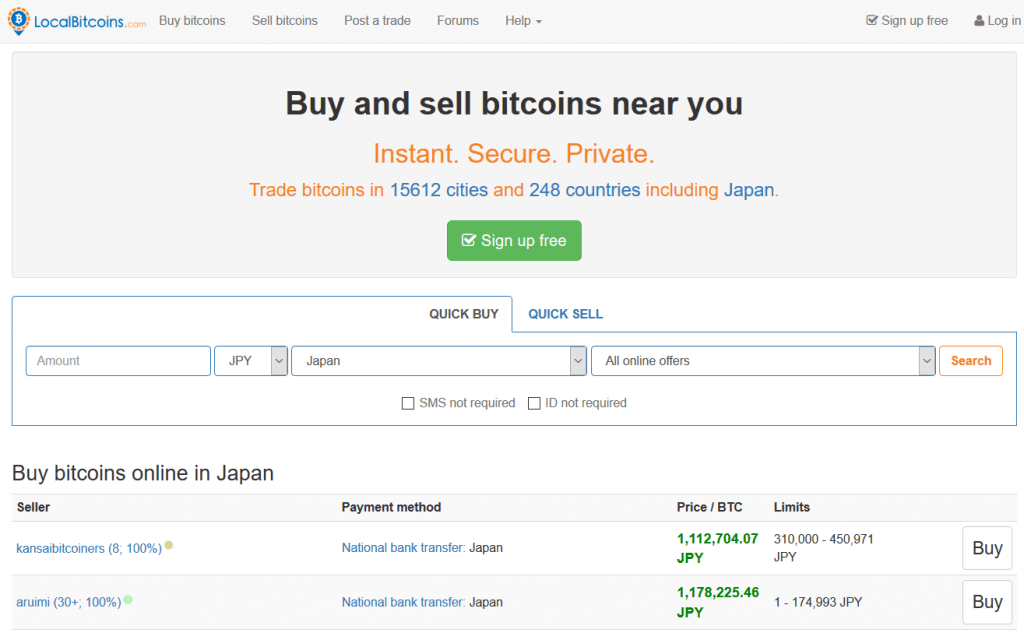The image size is (1024, 633).
Task: Click the Log in link
Action: click(997, 20)
